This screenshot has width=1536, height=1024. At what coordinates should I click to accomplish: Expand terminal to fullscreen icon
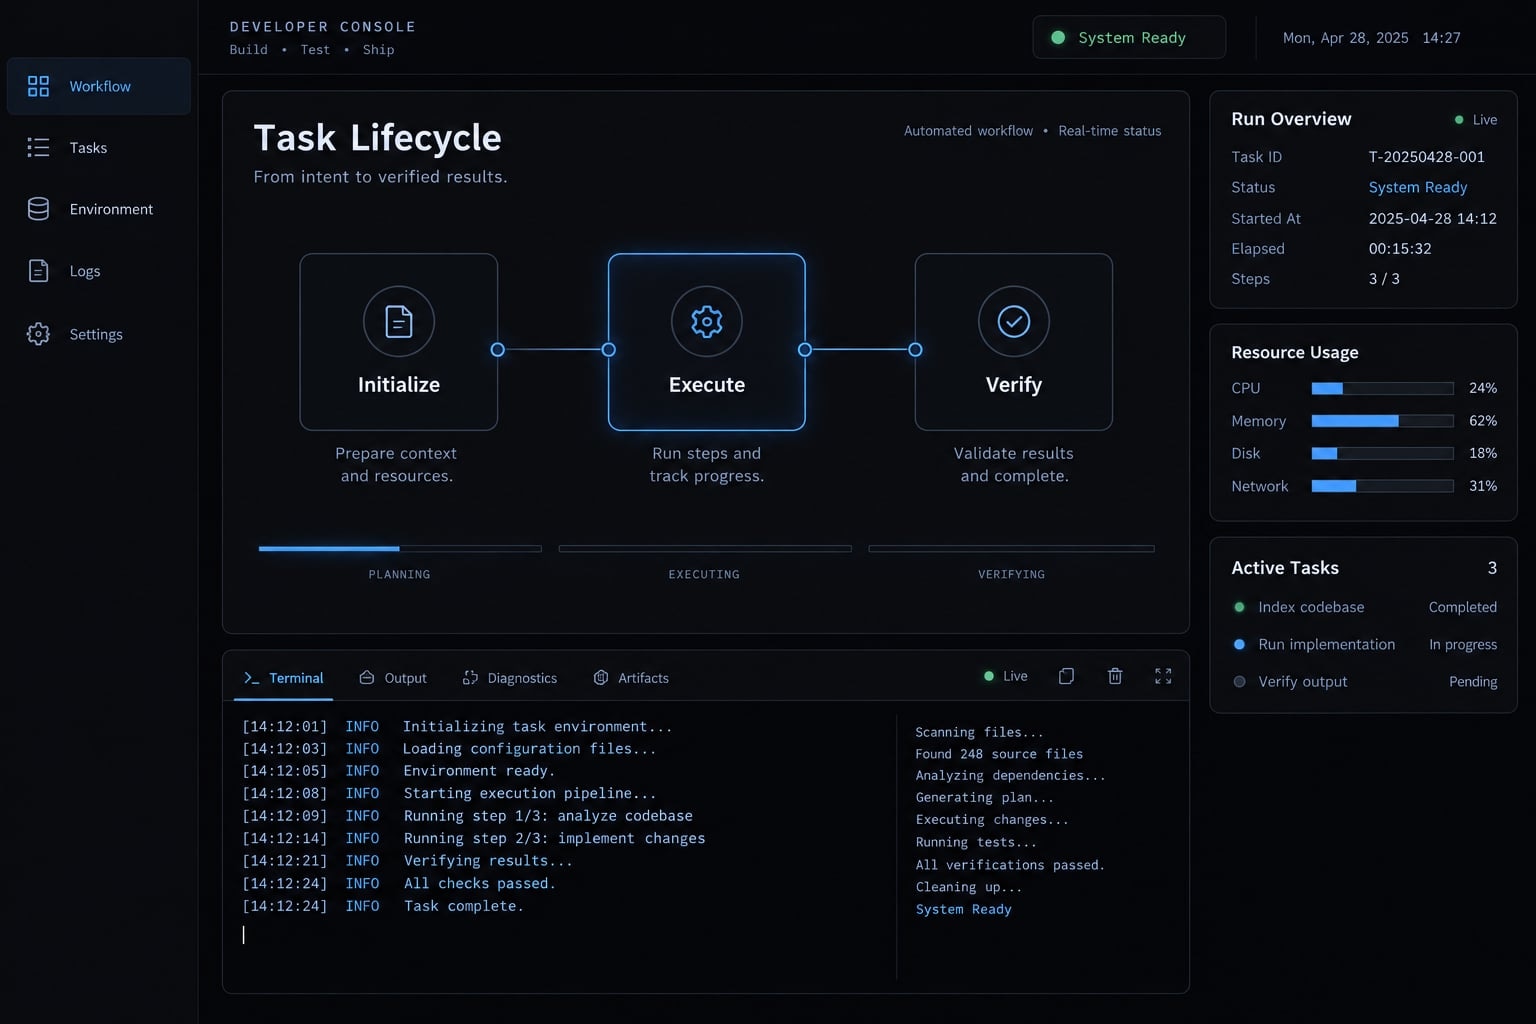tap(1163, 676)
